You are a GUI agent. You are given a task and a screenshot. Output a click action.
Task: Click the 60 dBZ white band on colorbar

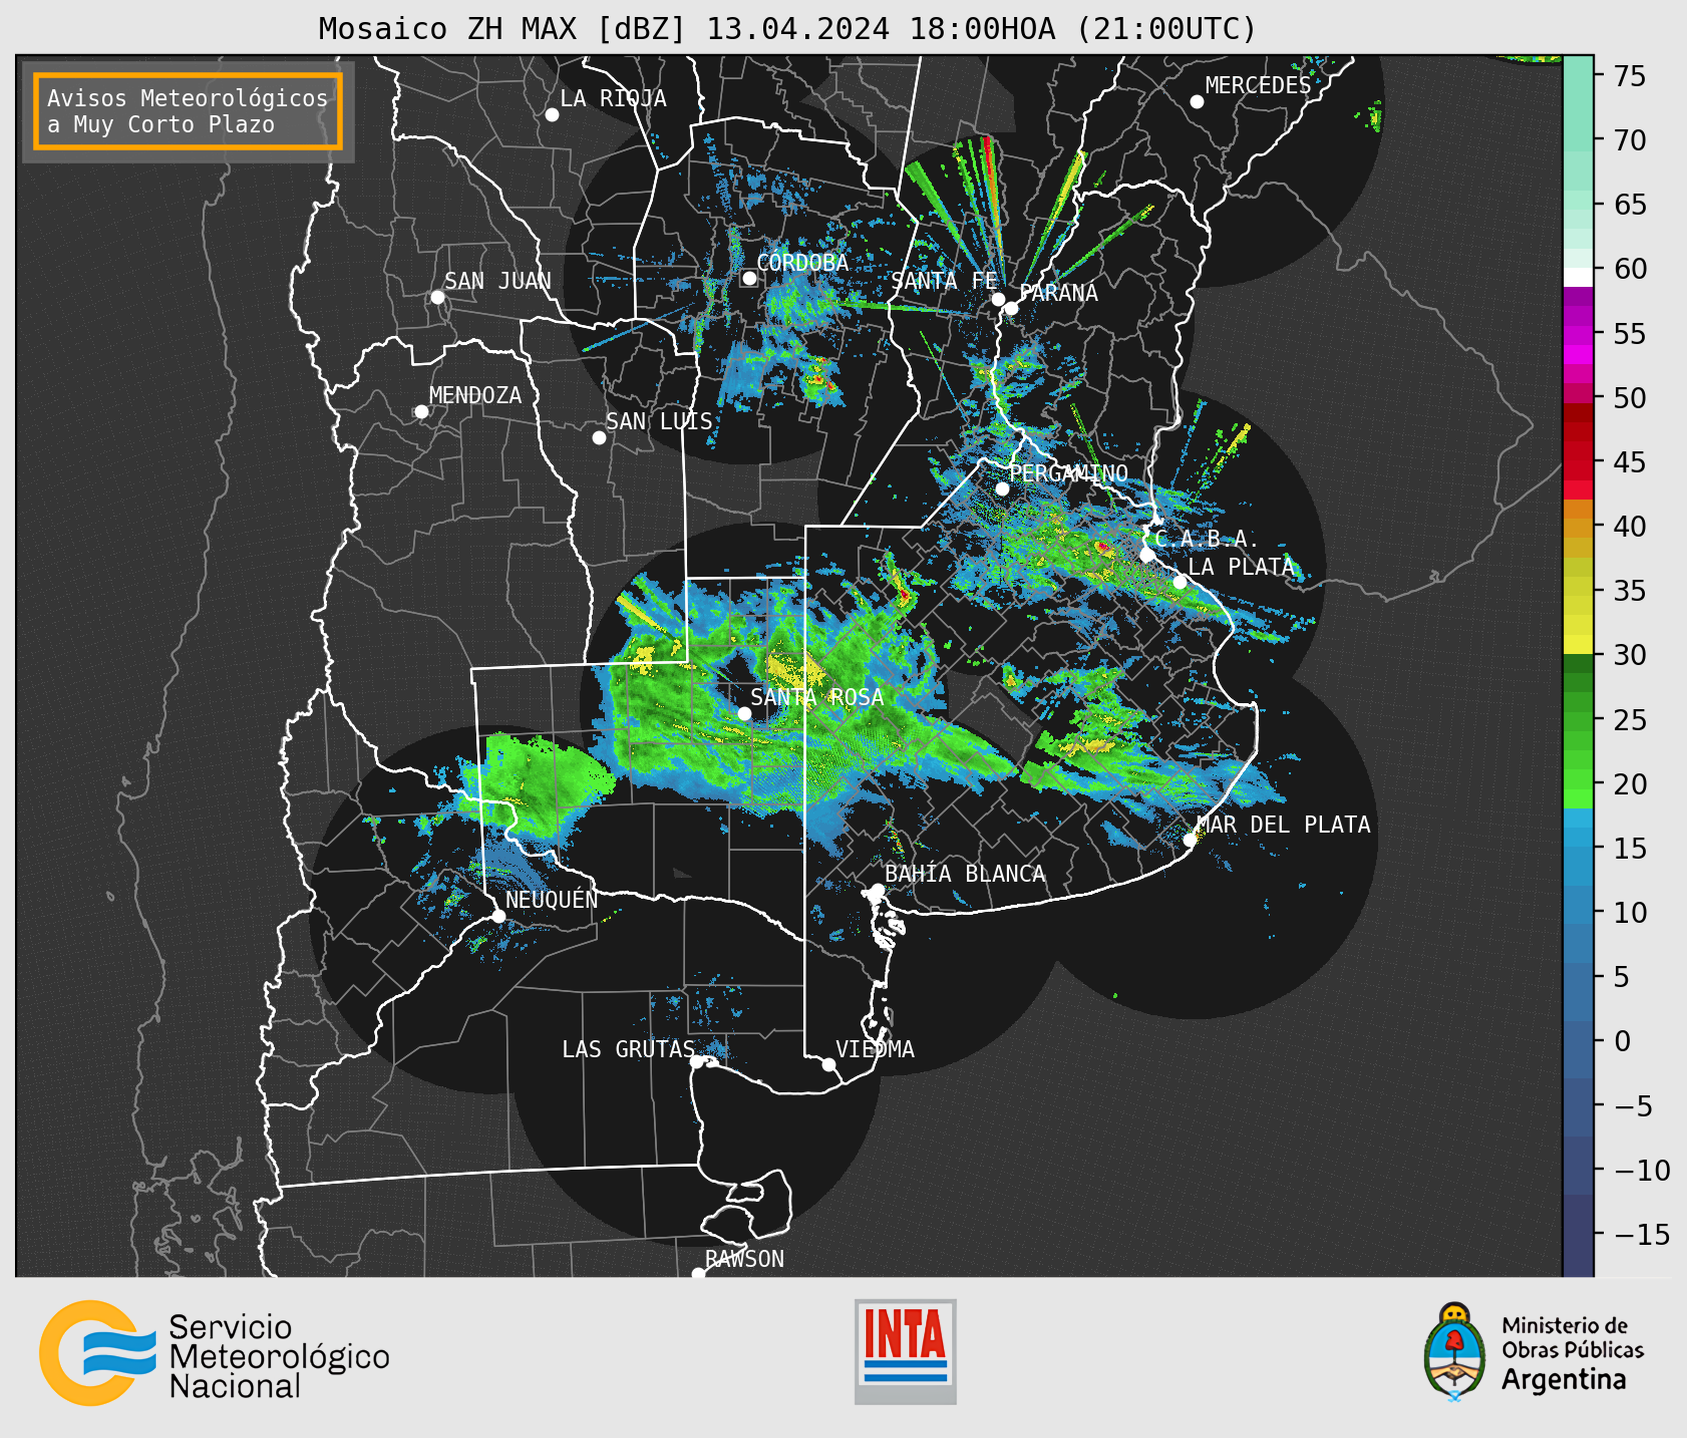(x=1578, y=276)
